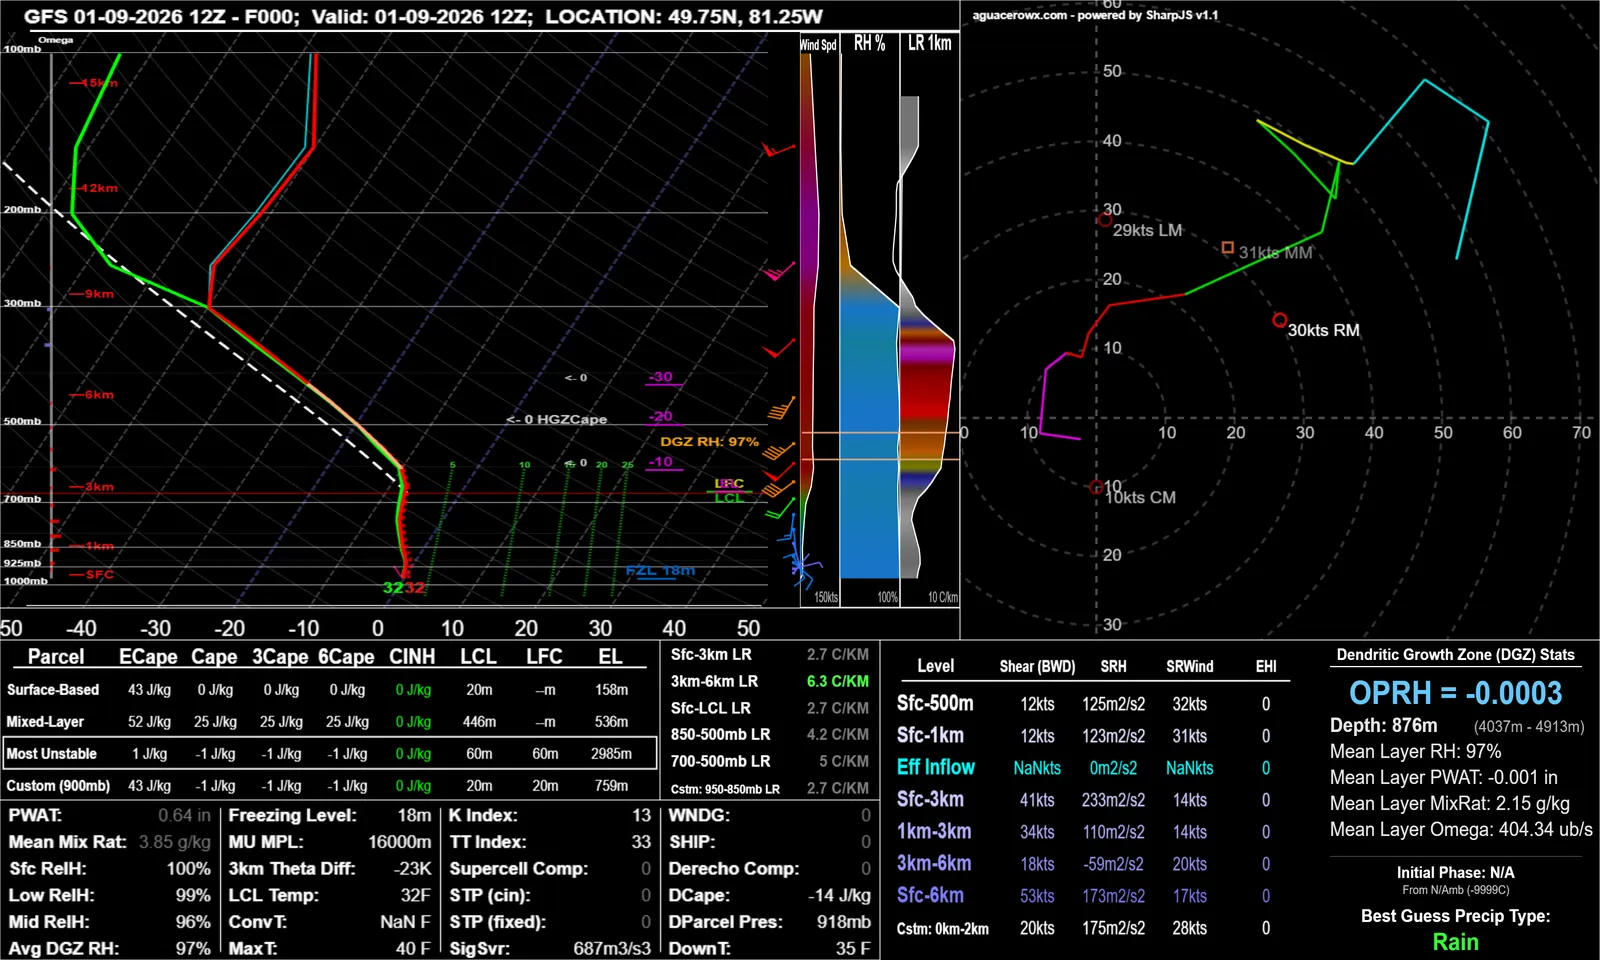Image resolution: width=1600 pixels, height=960 pixels.
Task: Click the Shear (BWD) column header
Action: point(1037,666)
